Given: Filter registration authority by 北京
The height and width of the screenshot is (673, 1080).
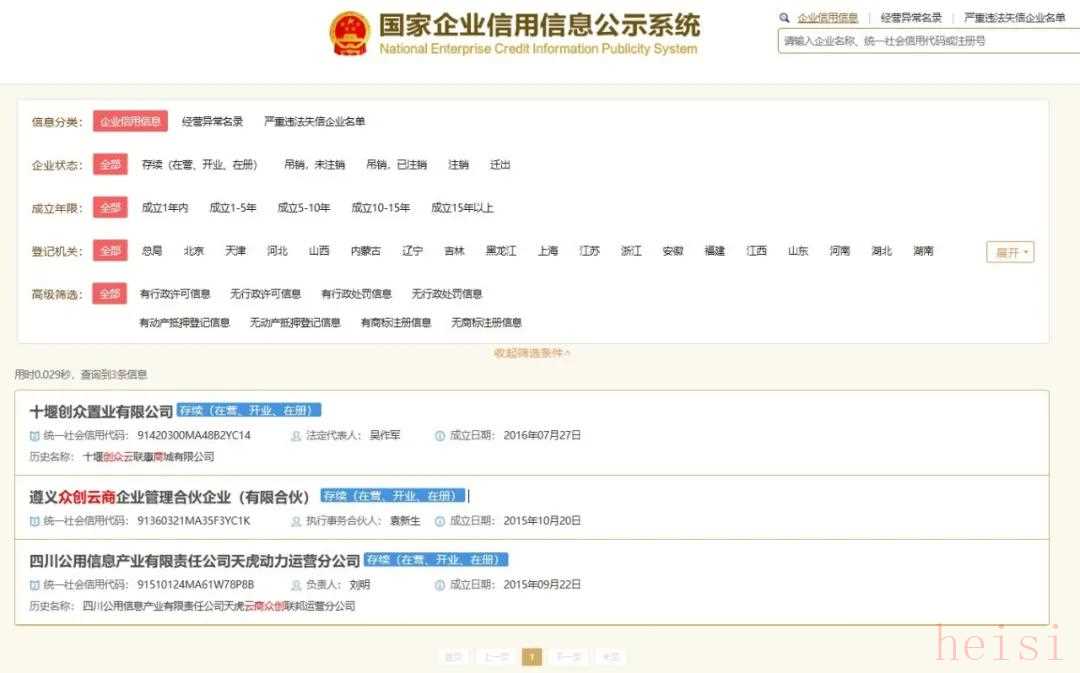Looking at the screenshot, I should click(x=194, y=251).
